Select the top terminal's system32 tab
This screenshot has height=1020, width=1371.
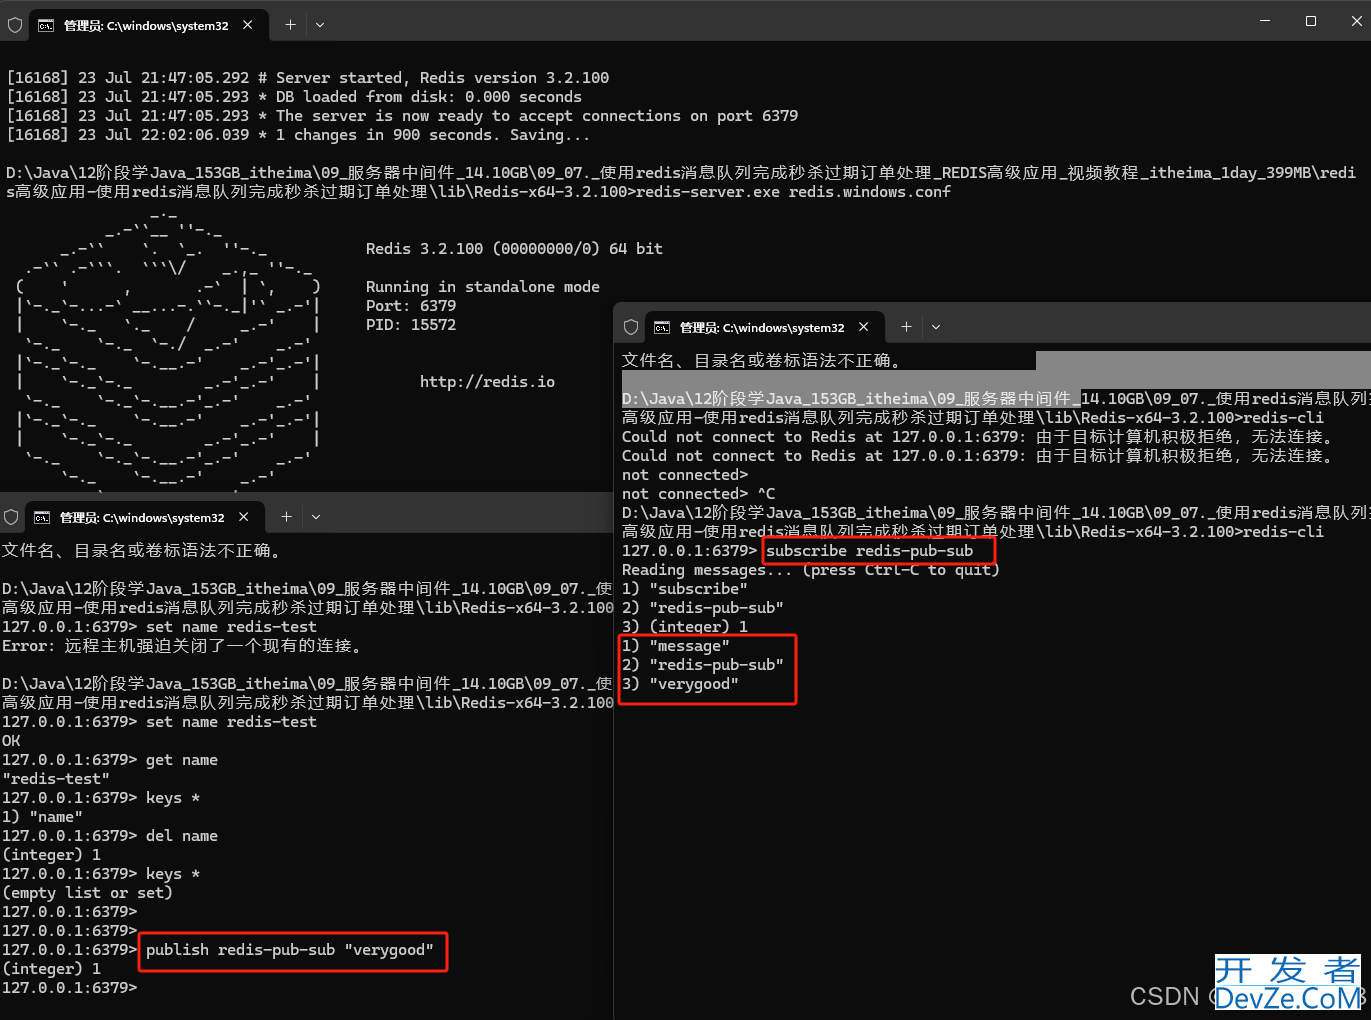pos(147,25)
